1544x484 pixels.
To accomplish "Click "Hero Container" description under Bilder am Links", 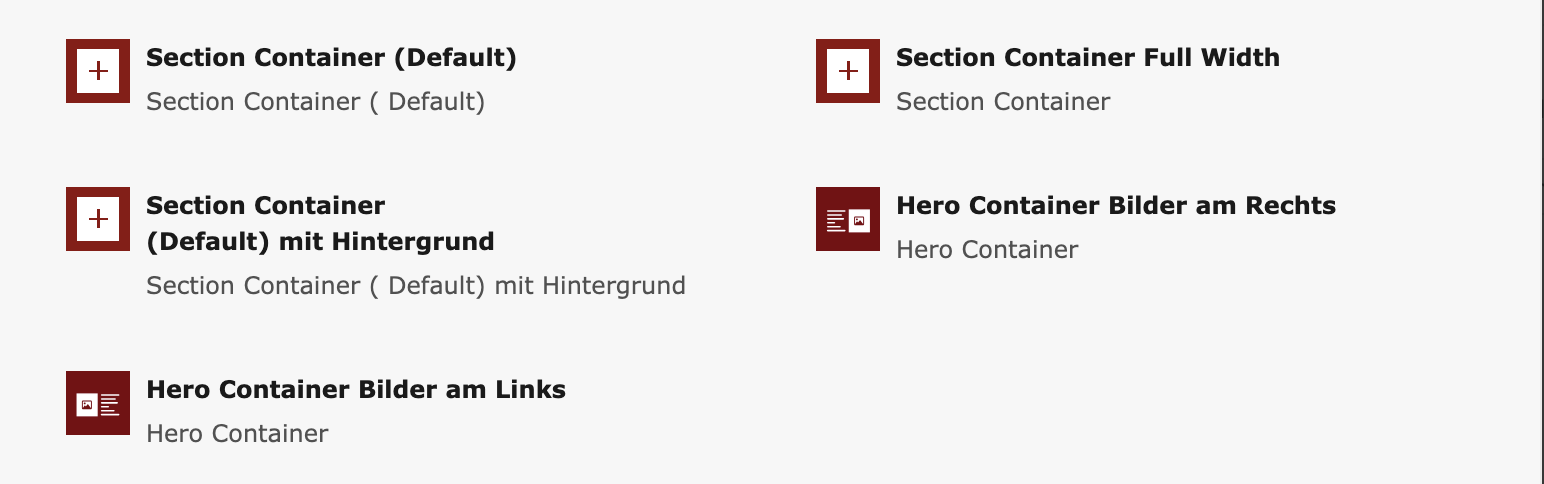I will pos(237,434).
